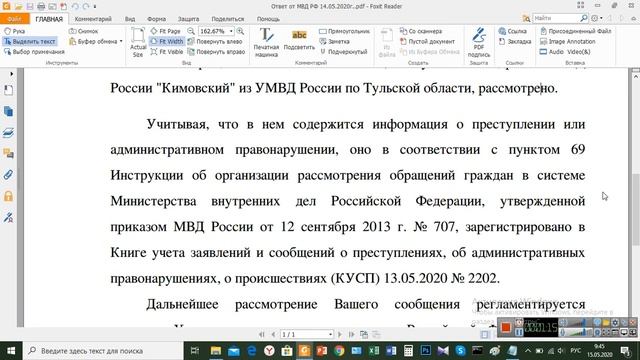Open the Помощь ribbon tab
This screenshot has width=640, height=360.
pyautogui.click(x=268, y=19)
